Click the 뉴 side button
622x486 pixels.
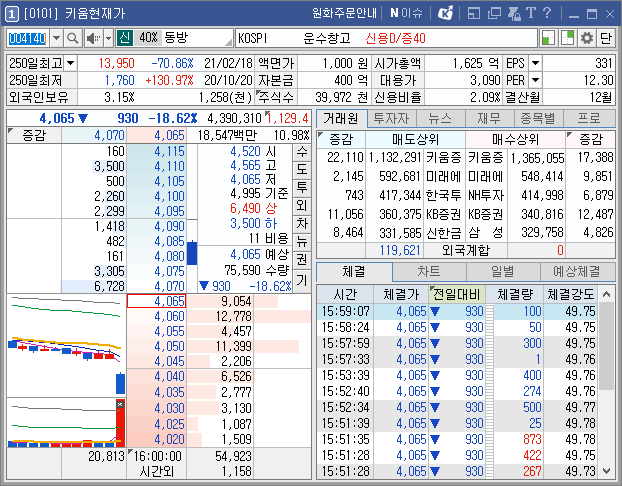(x=302, y=241)
